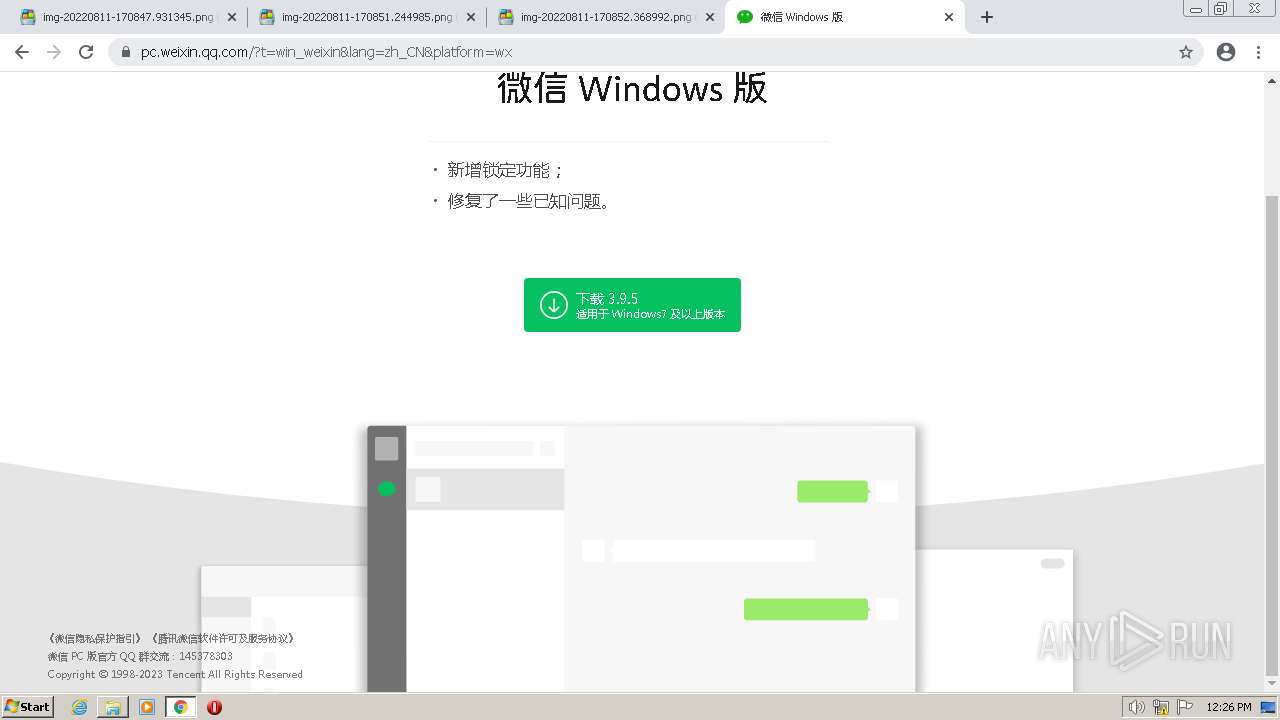Open network status tray icon
Viewport: 1280px width, 720px height.
coord(1161,707)
